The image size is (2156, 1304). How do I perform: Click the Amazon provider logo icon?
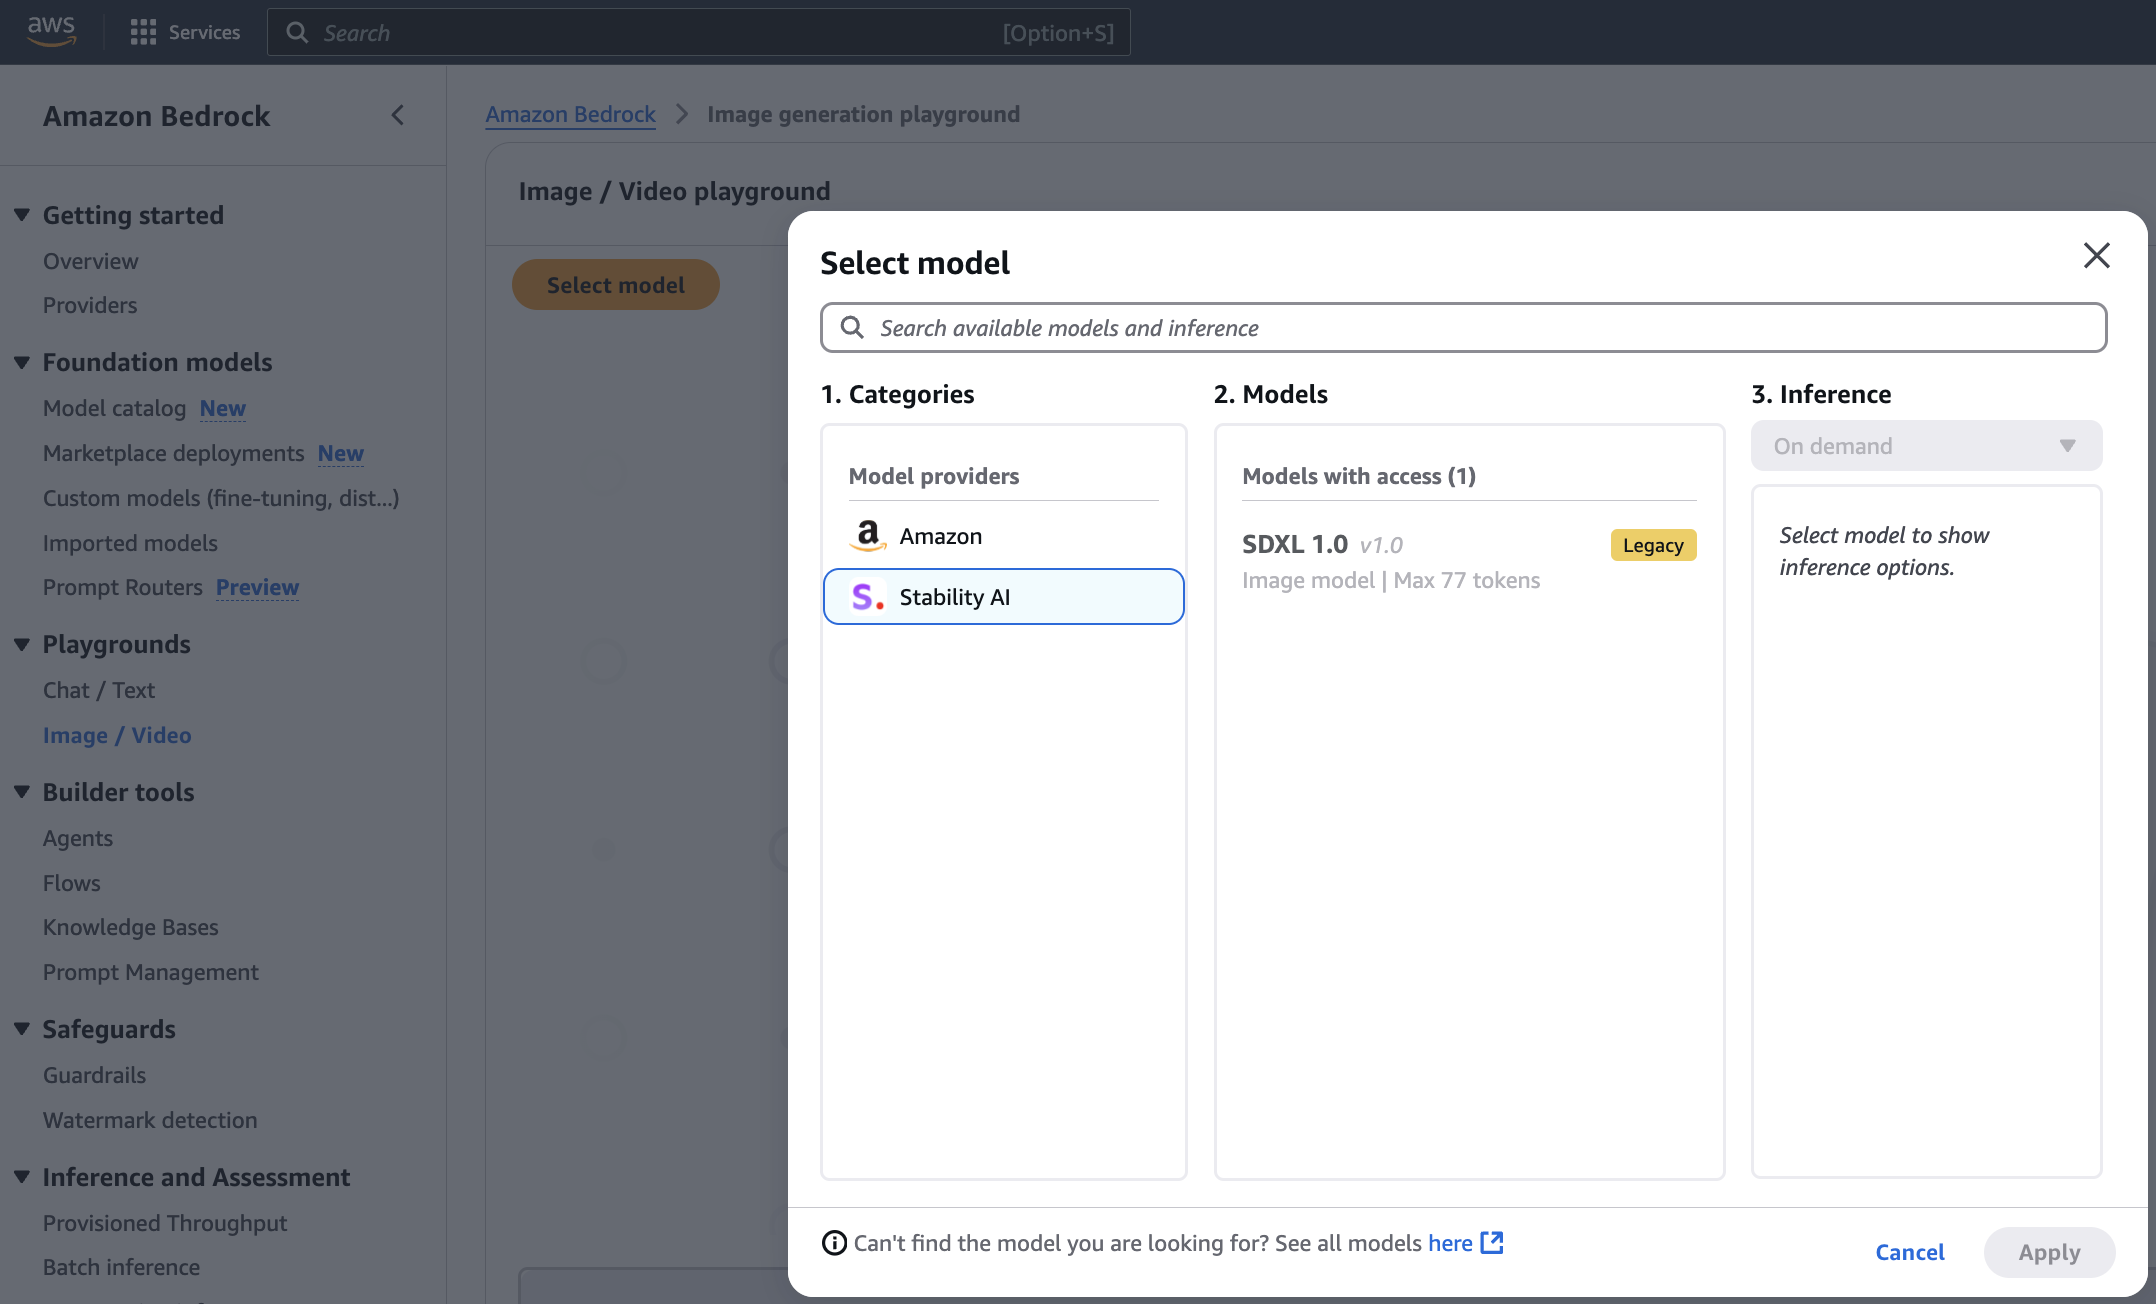[867, 536]
